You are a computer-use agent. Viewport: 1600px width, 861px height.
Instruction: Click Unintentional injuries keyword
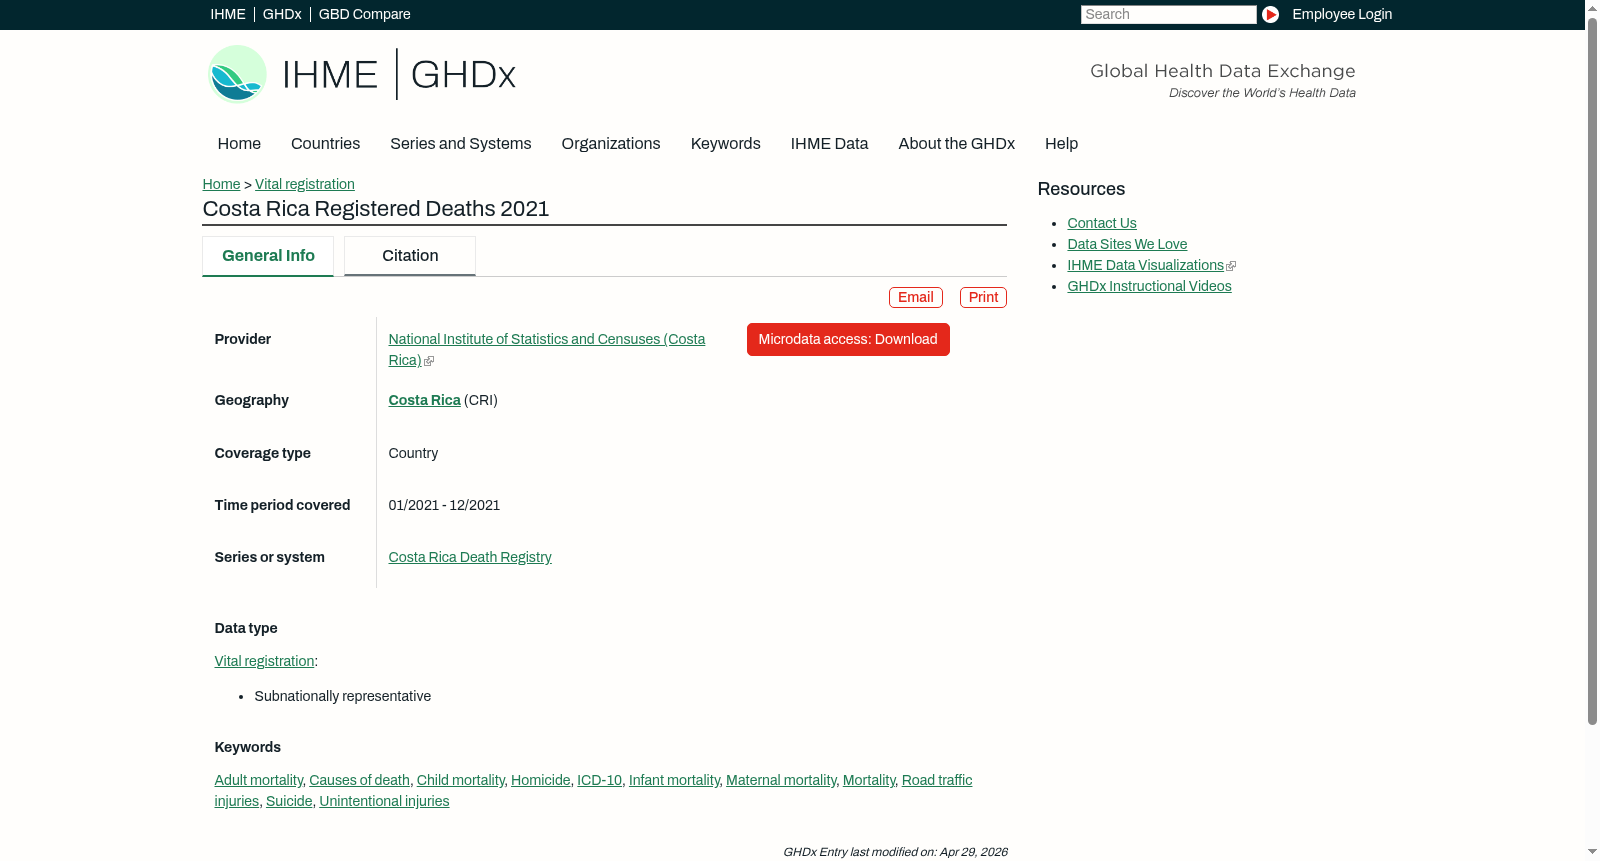point(384,801)
